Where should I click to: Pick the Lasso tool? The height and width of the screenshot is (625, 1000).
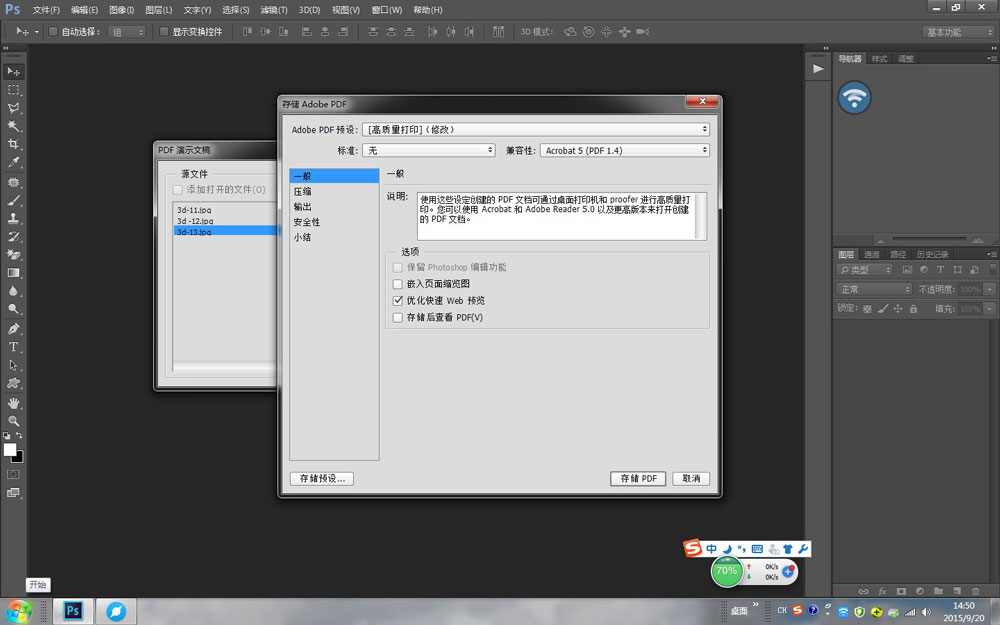pyautogui.click(x=13, y=108)
